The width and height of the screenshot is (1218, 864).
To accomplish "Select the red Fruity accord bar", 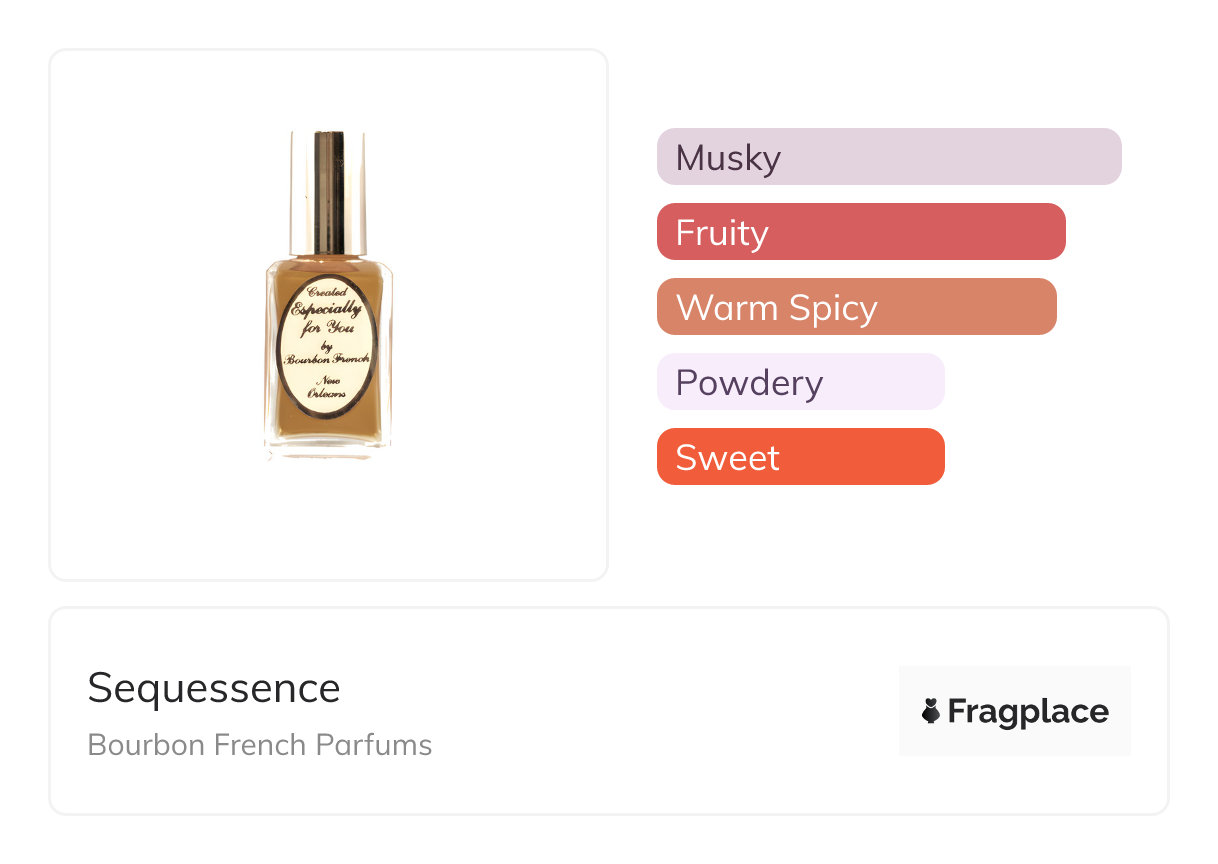I will (860, 232).
